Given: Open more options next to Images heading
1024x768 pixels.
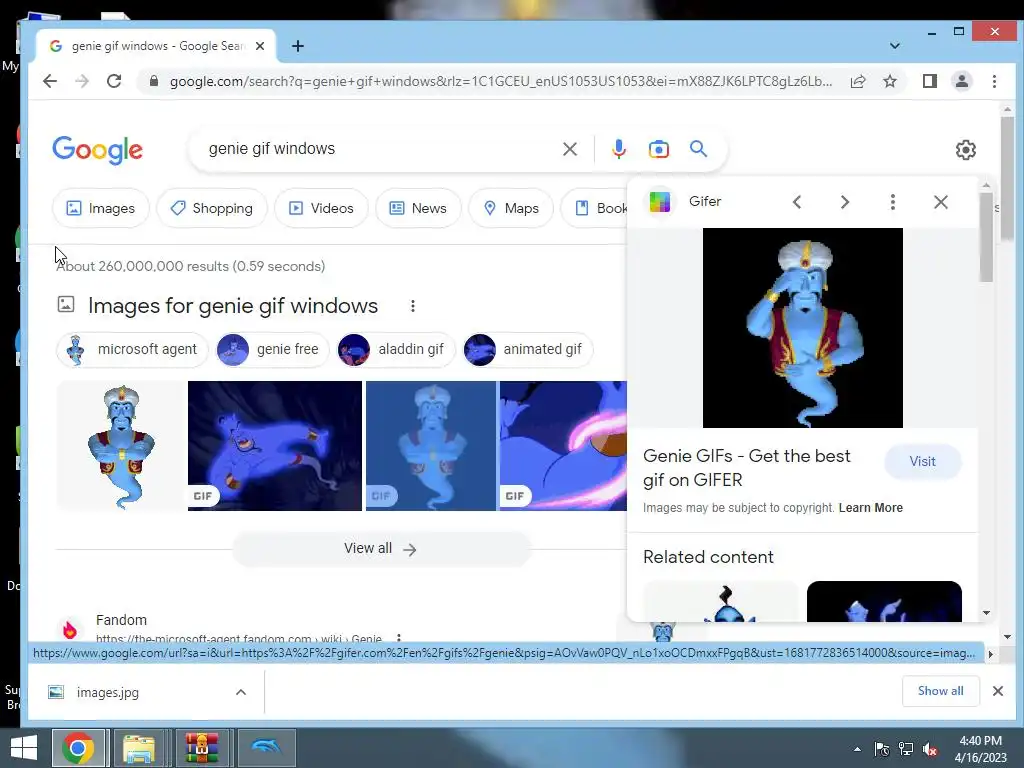Looking at the screenshot, I should coord(412,306).
